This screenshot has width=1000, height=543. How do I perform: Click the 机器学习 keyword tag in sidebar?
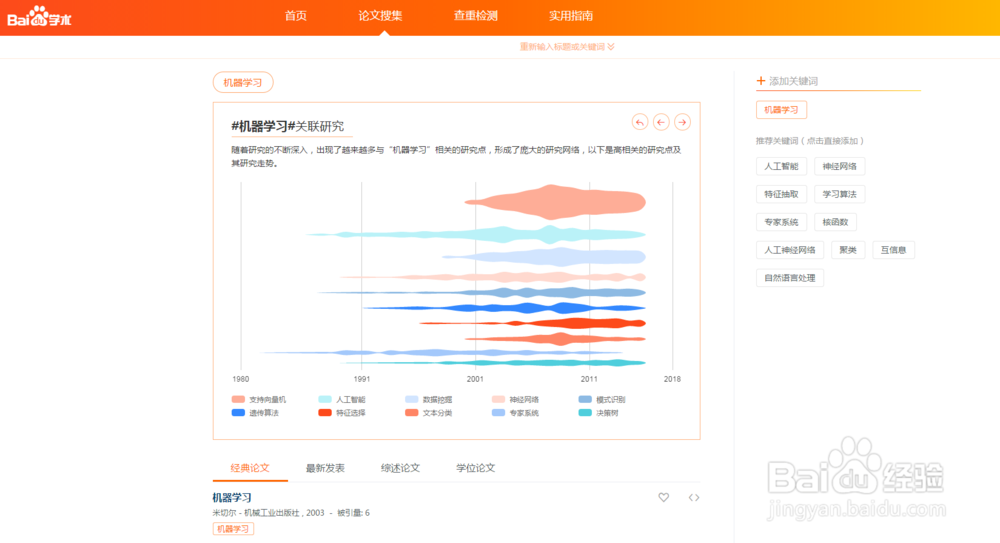point(781,110)
